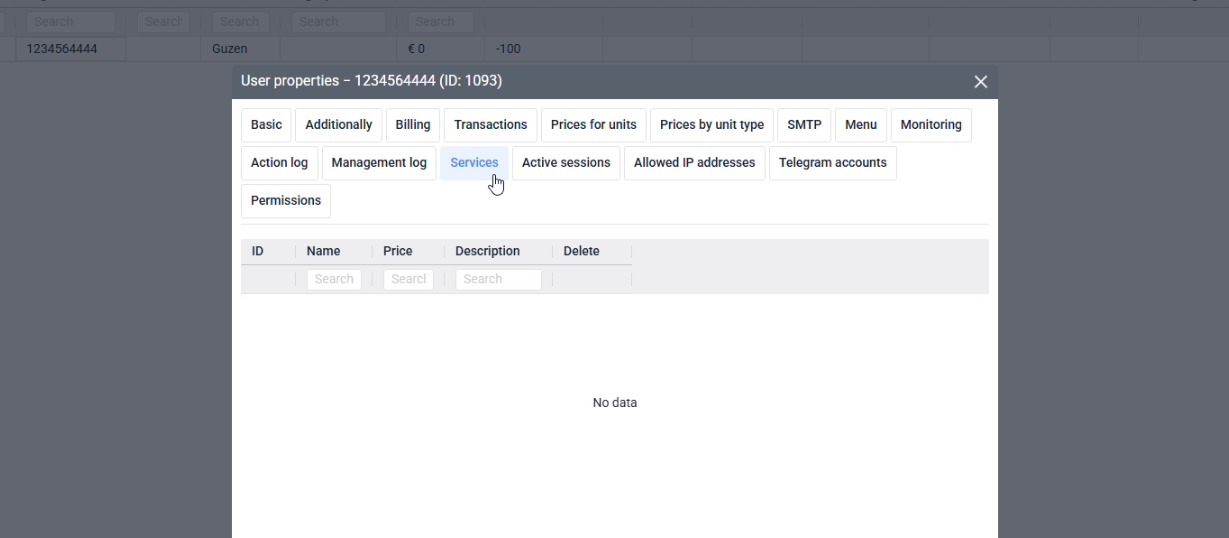The height and width of the screenshot is (538, 1229).
Task: Focus the Price search field
Action: [x=408, y=279]
